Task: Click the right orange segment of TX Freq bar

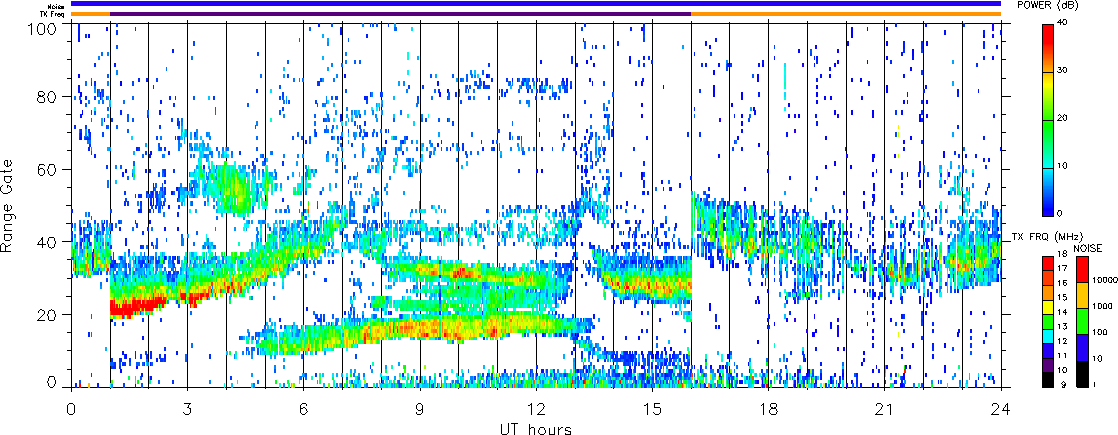Action: click(846, 13)
